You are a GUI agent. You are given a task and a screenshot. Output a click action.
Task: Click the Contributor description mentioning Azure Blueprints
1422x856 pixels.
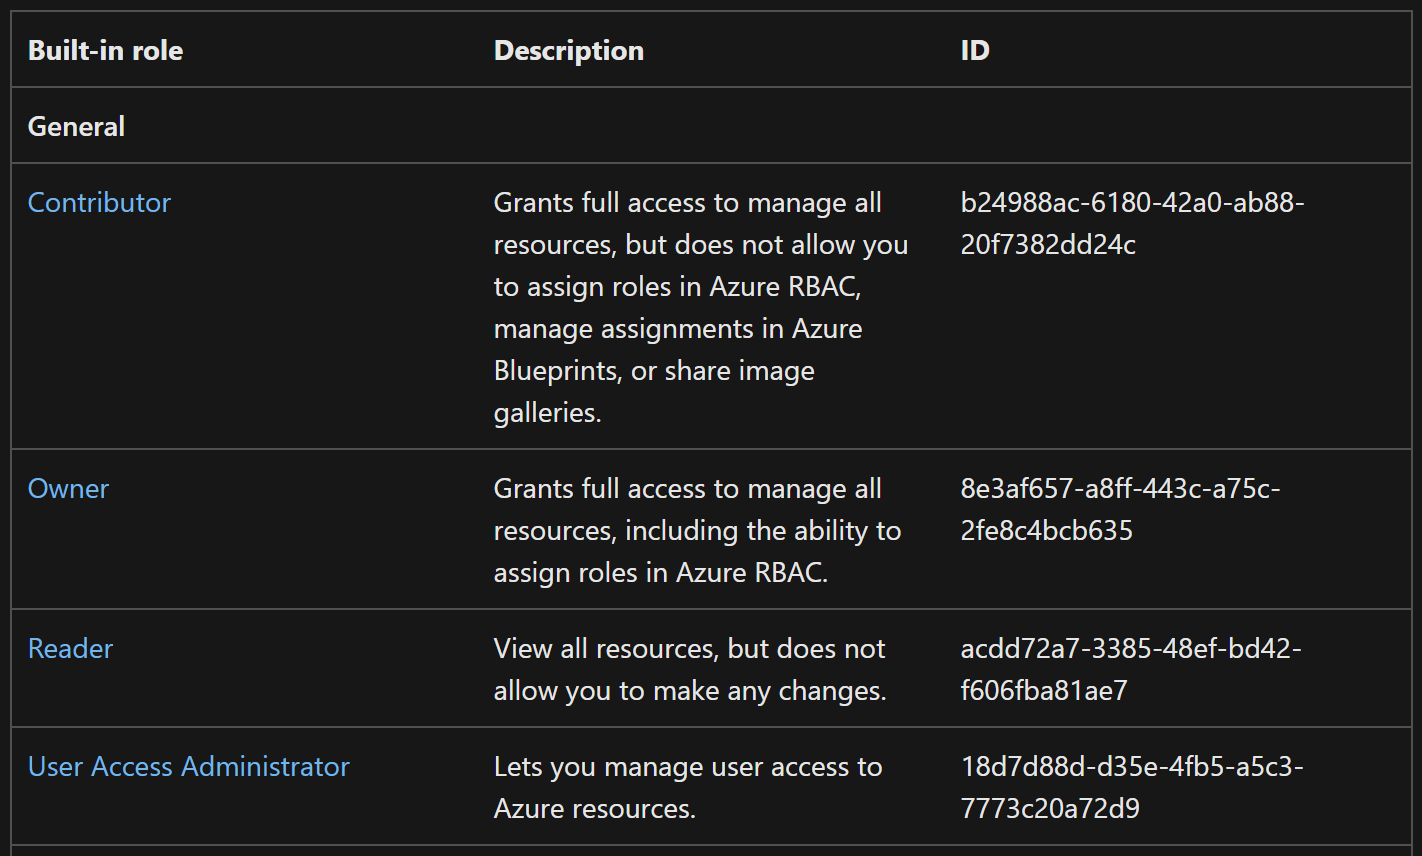(701, 308)
